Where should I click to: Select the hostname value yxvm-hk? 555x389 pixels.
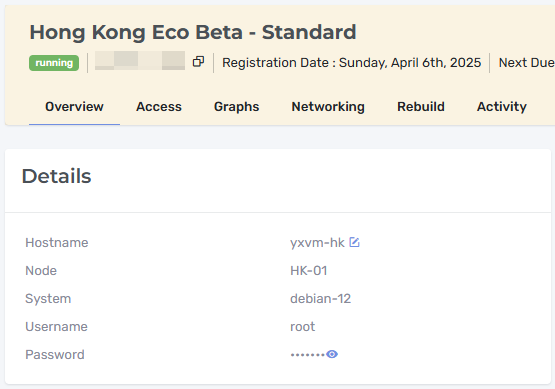pyautogui.click(x=317, y=243)
